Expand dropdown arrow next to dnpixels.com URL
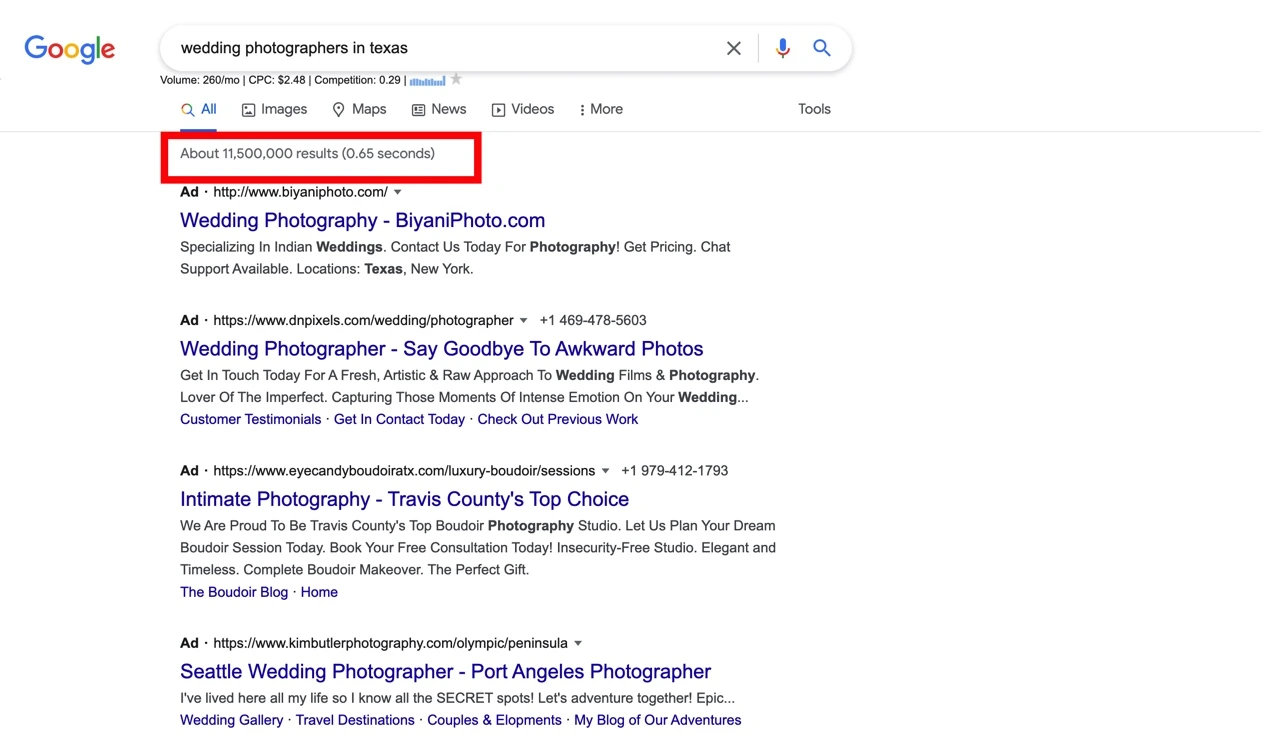Viewport: 1261px width, 744px height. point(523,321)
